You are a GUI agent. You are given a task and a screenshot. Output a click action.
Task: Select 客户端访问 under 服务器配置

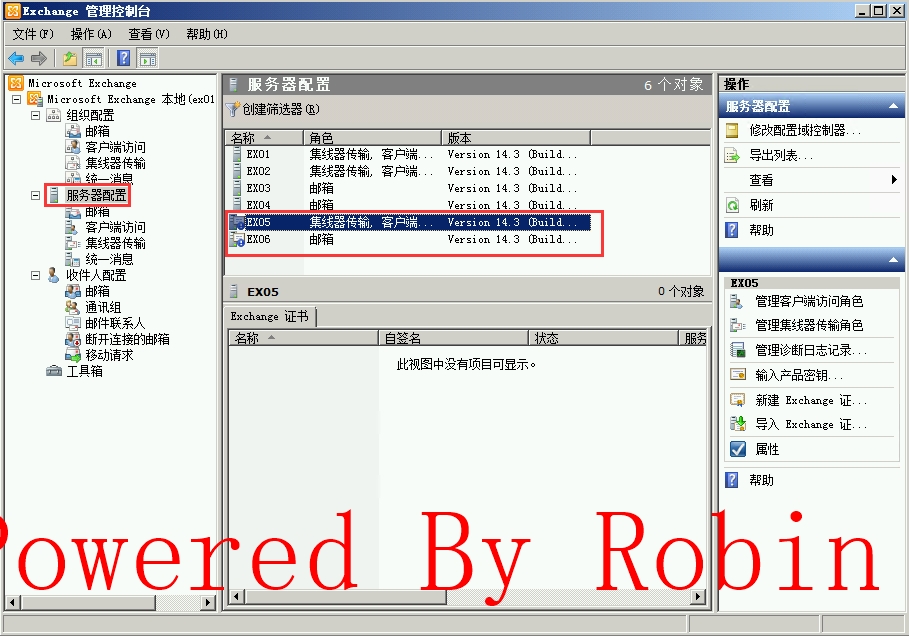115,227
